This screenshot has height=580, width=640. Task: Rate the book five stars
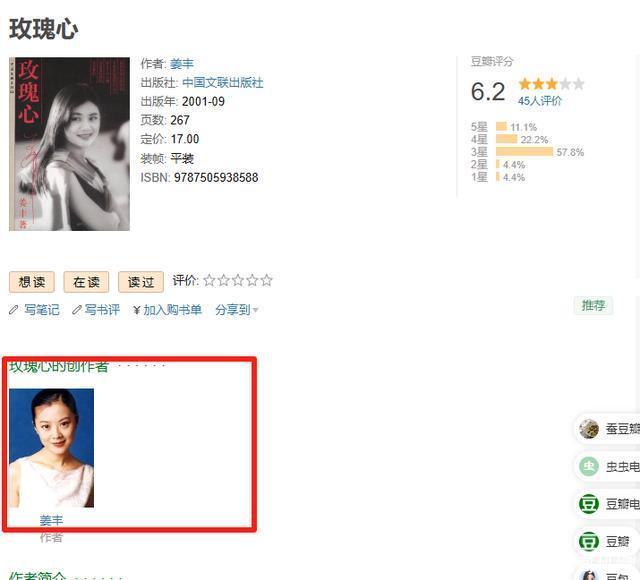coord(267,280)
